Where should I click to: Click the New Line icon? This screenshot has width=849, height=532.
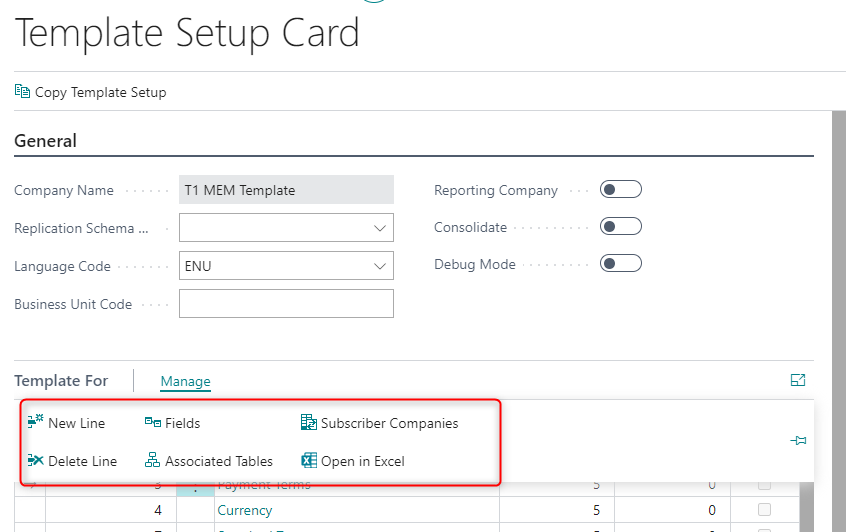(x=35, y=422)
